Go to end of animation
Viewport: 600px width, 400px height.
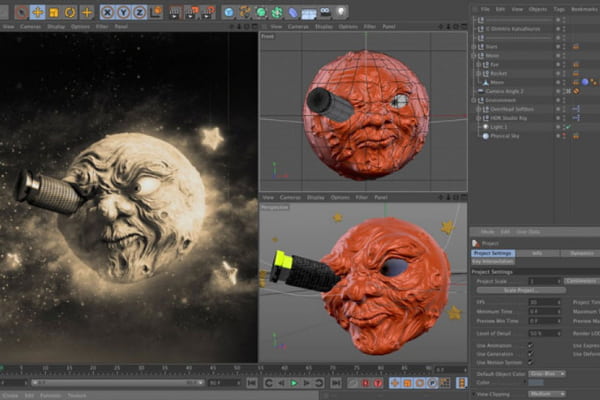(x=336, y=383)
